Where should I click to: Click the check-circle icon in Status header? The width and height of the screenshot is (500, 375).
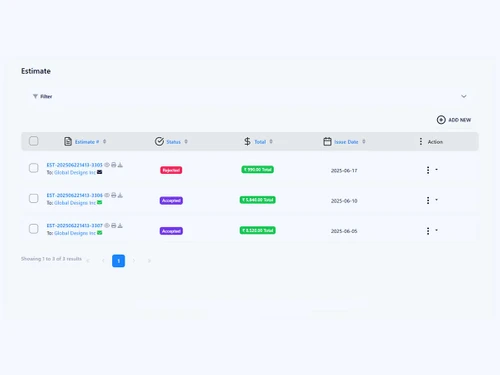tap(159, 141)
